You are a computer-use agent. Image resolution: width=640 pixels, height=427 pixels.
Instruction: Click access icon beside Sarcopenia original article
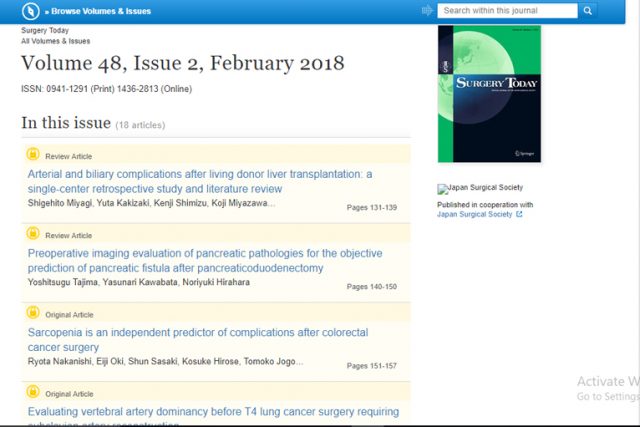click(x=33, y=313)
